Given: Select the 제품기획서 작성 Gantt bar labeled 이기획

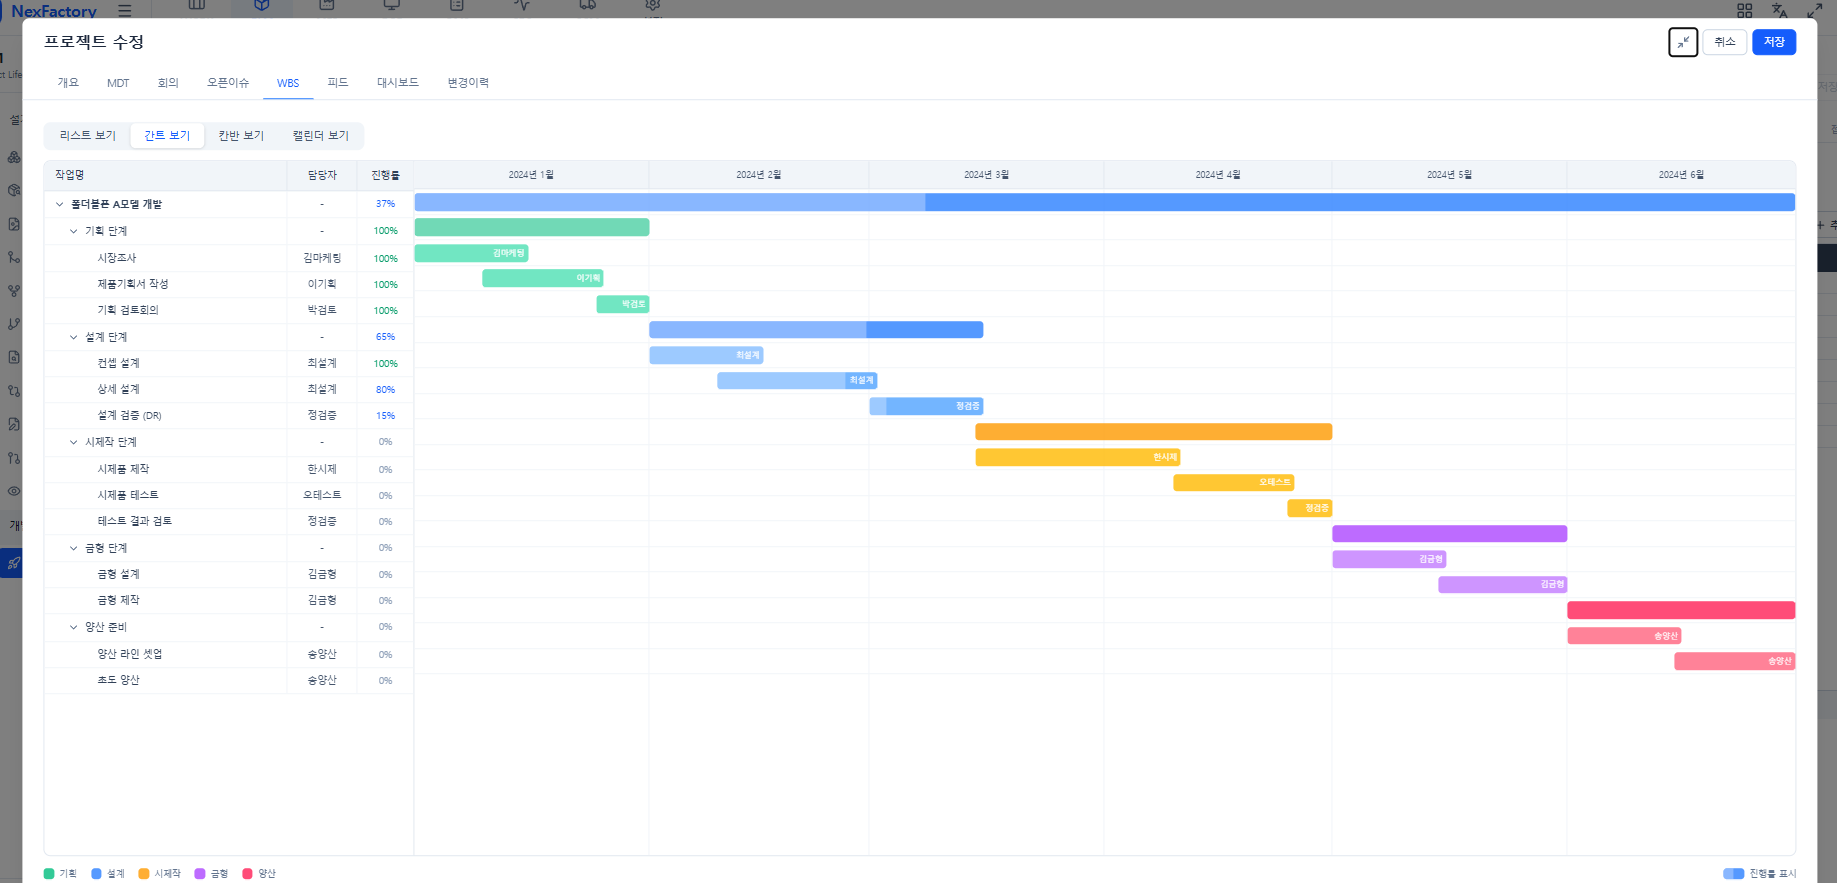Looking at the screenshot, I should (543, 278).
